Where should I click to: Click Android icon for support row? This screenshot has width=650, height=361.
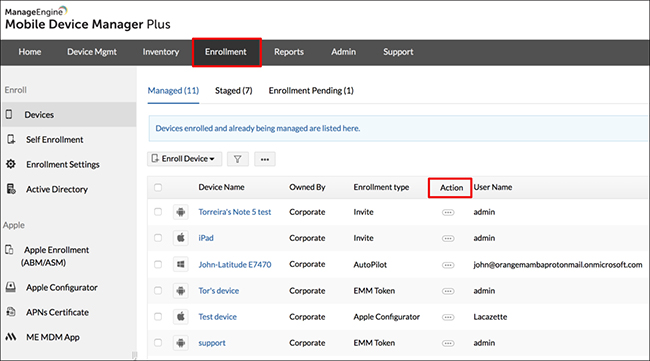[x=181, y=343]
